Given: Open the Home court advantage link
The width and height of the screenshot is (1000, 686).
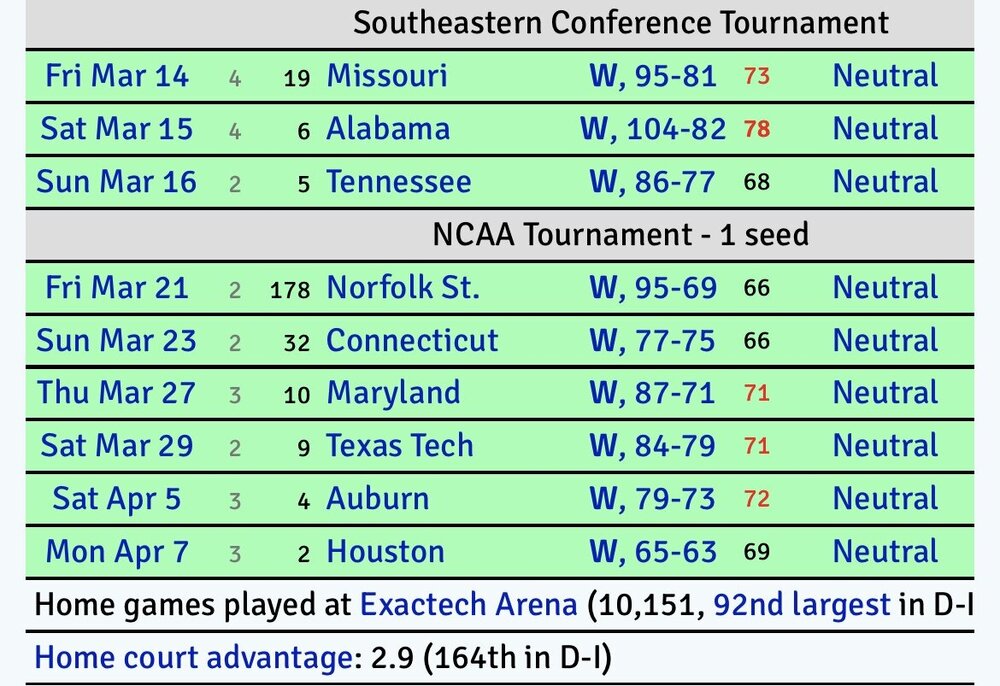Looking at the screenshot, I should (189, 658).
